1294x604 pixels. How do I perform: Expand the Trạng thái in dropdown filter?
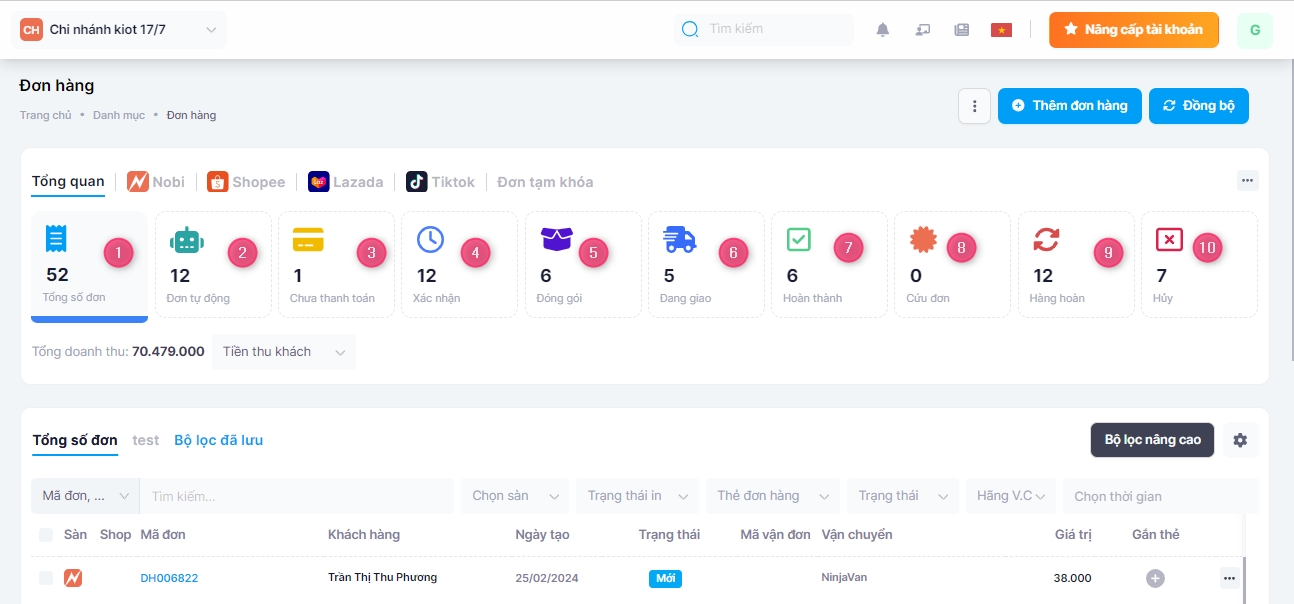637,496
